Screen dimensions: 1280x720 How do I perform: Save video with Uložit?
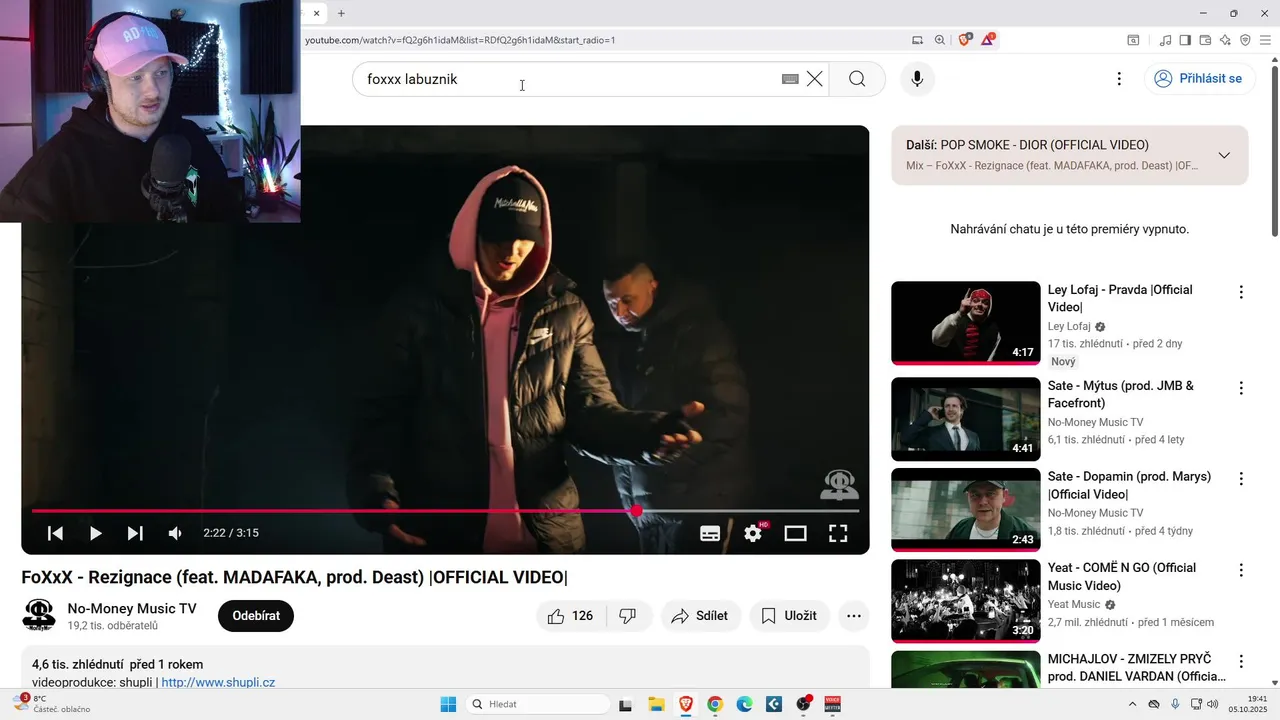pyautogui.click(x=790, y=616)
